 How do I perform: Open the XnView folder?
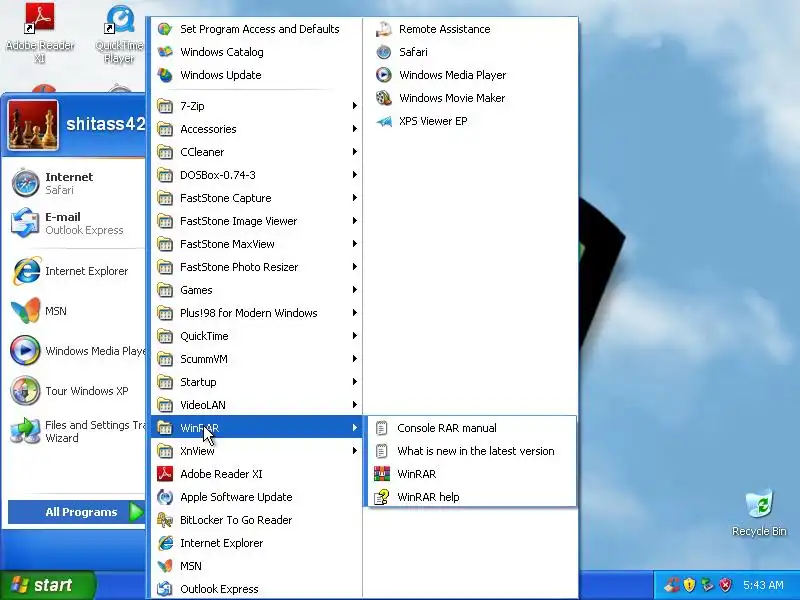pyautogui.click(x=256, y=451)
